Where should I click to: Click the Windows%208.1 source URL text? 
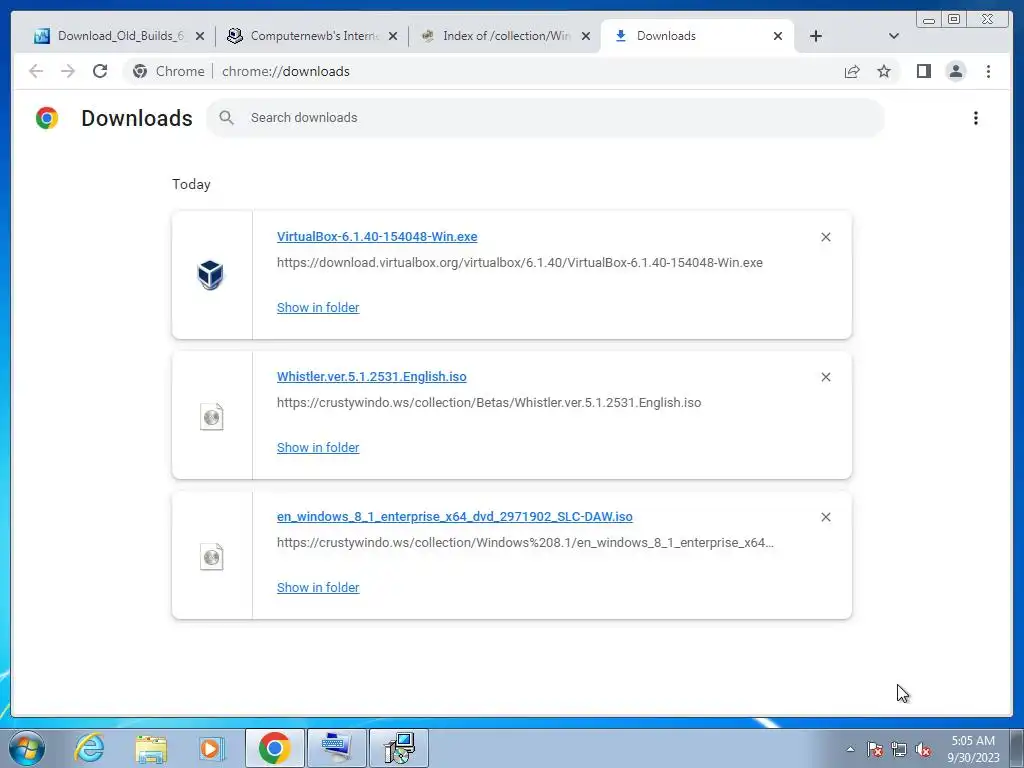click(525, 542)
